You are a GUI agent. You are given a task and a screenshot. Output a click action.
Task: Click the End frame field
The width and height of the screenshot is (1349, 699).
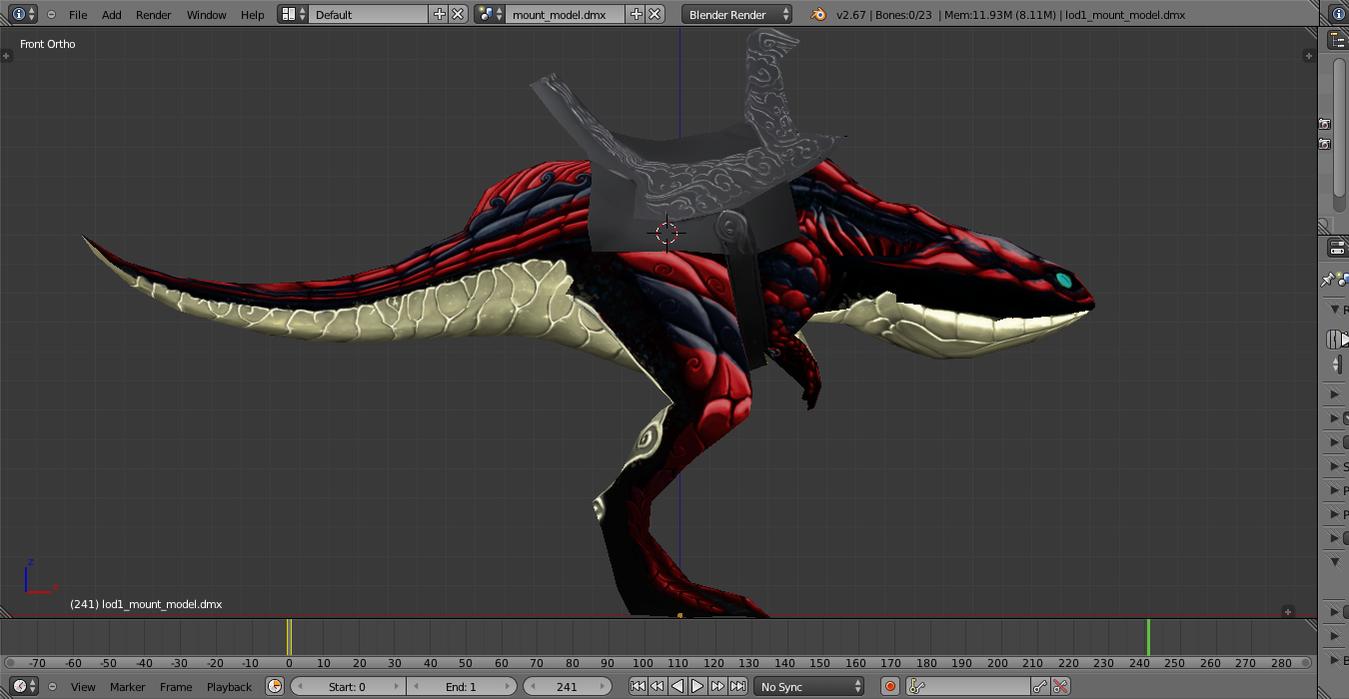461,686
